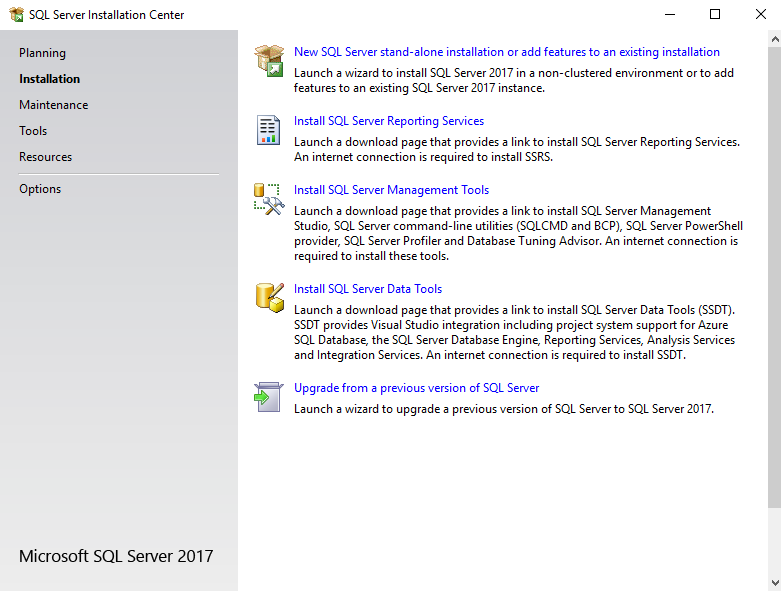Launch New SQL Server stand-alone installation link
This screenshot has height=591, width=781.
507,52
